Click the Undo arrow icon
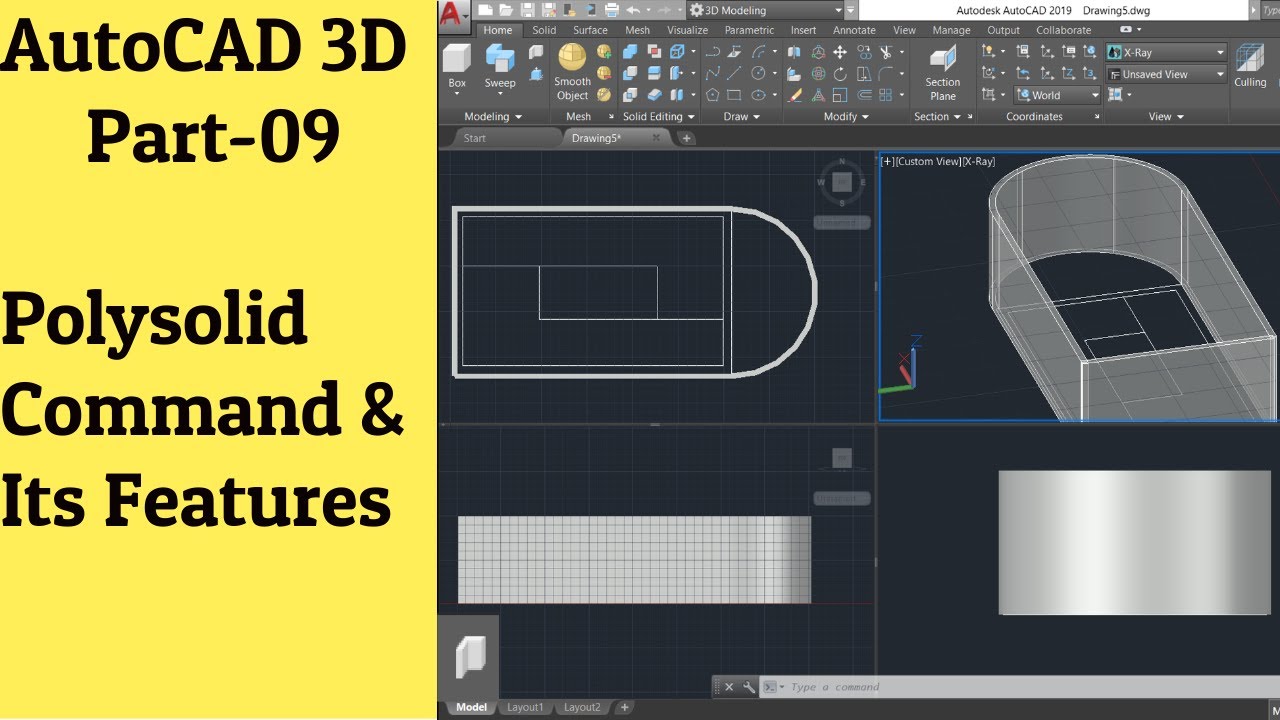This screenshot has height=720, width=1280. tap(633, 10)
